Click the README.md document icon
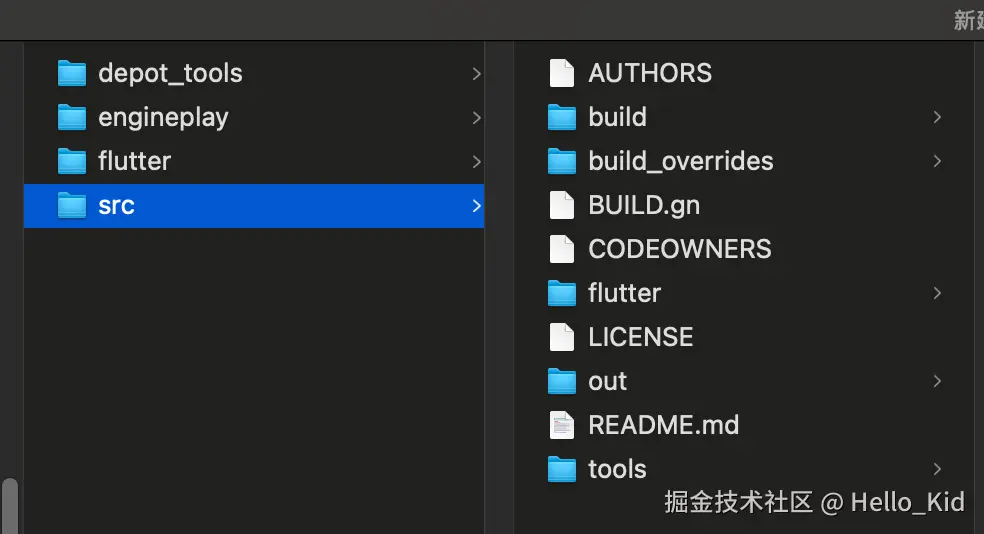984x534 pixels. click(562, 425)
